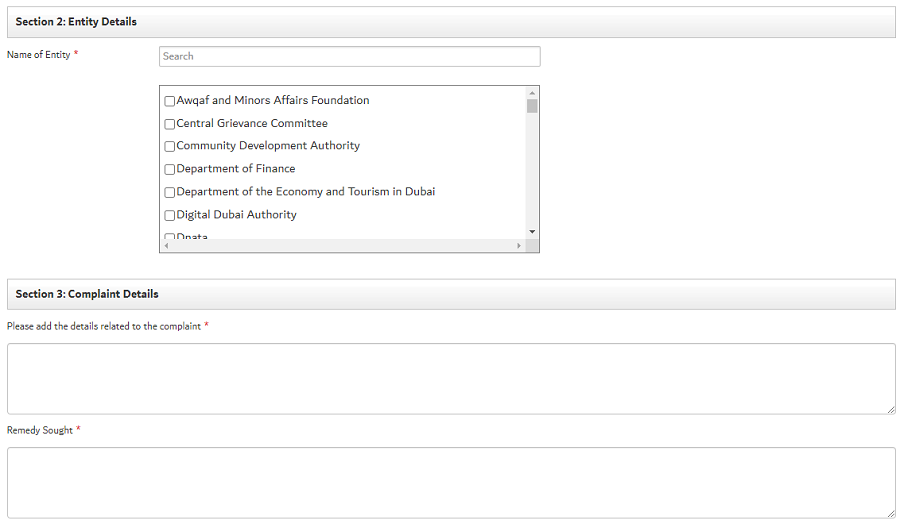
Task: Click the entity list horizontal scrollbar track
Action: (x=342, y=246)
